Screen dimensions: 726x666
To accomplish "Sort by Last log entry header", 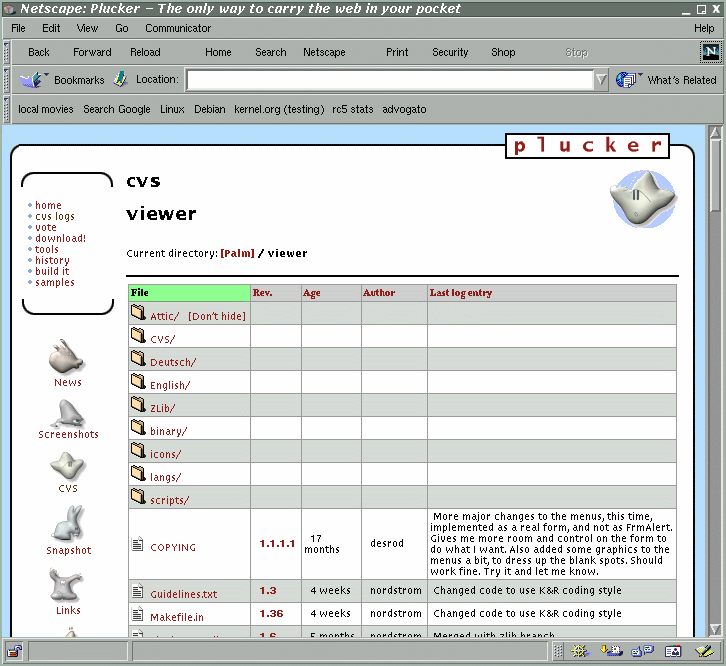I will [461, 293].
